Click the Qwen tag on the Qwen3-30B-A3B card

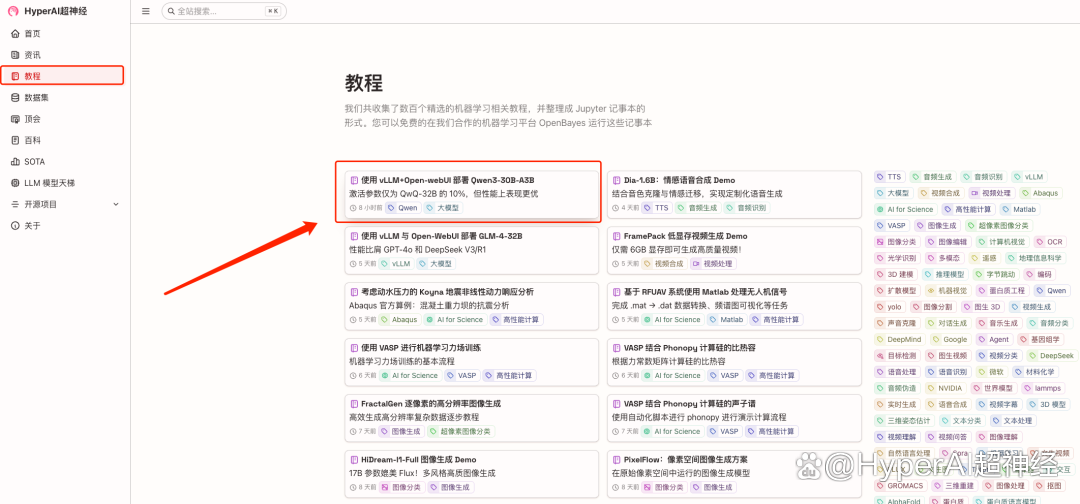click(x=402, y=207)
